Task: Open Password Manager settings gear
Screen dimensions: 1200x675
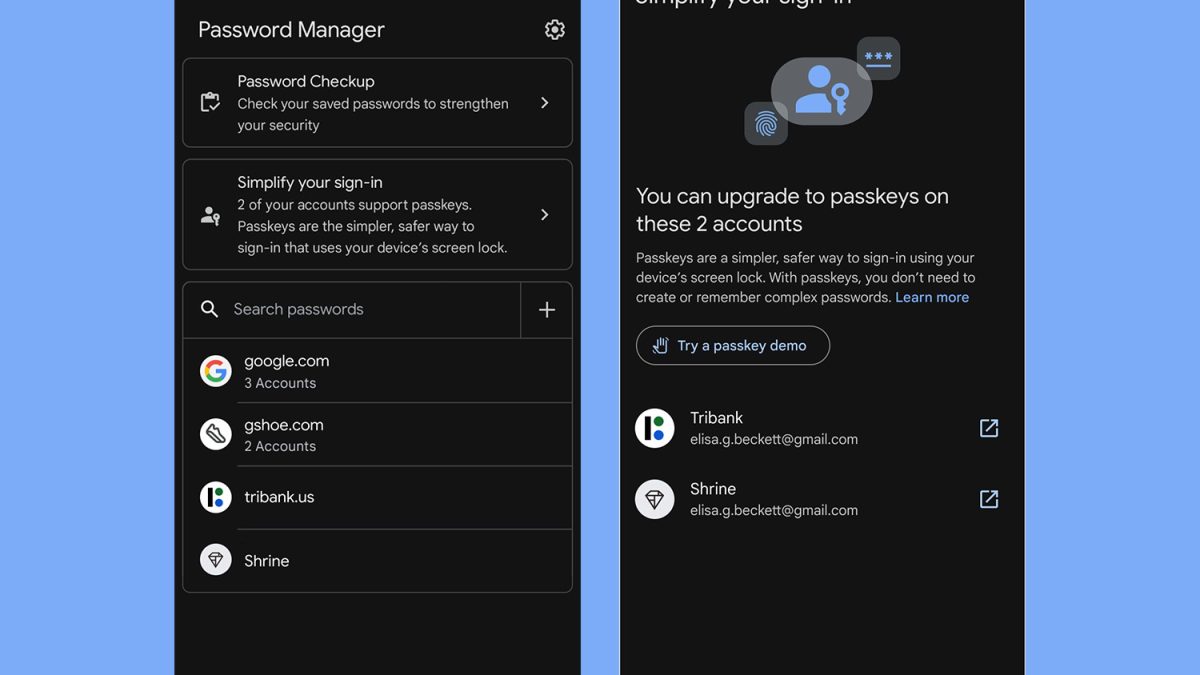Action: tap(554, 30)
